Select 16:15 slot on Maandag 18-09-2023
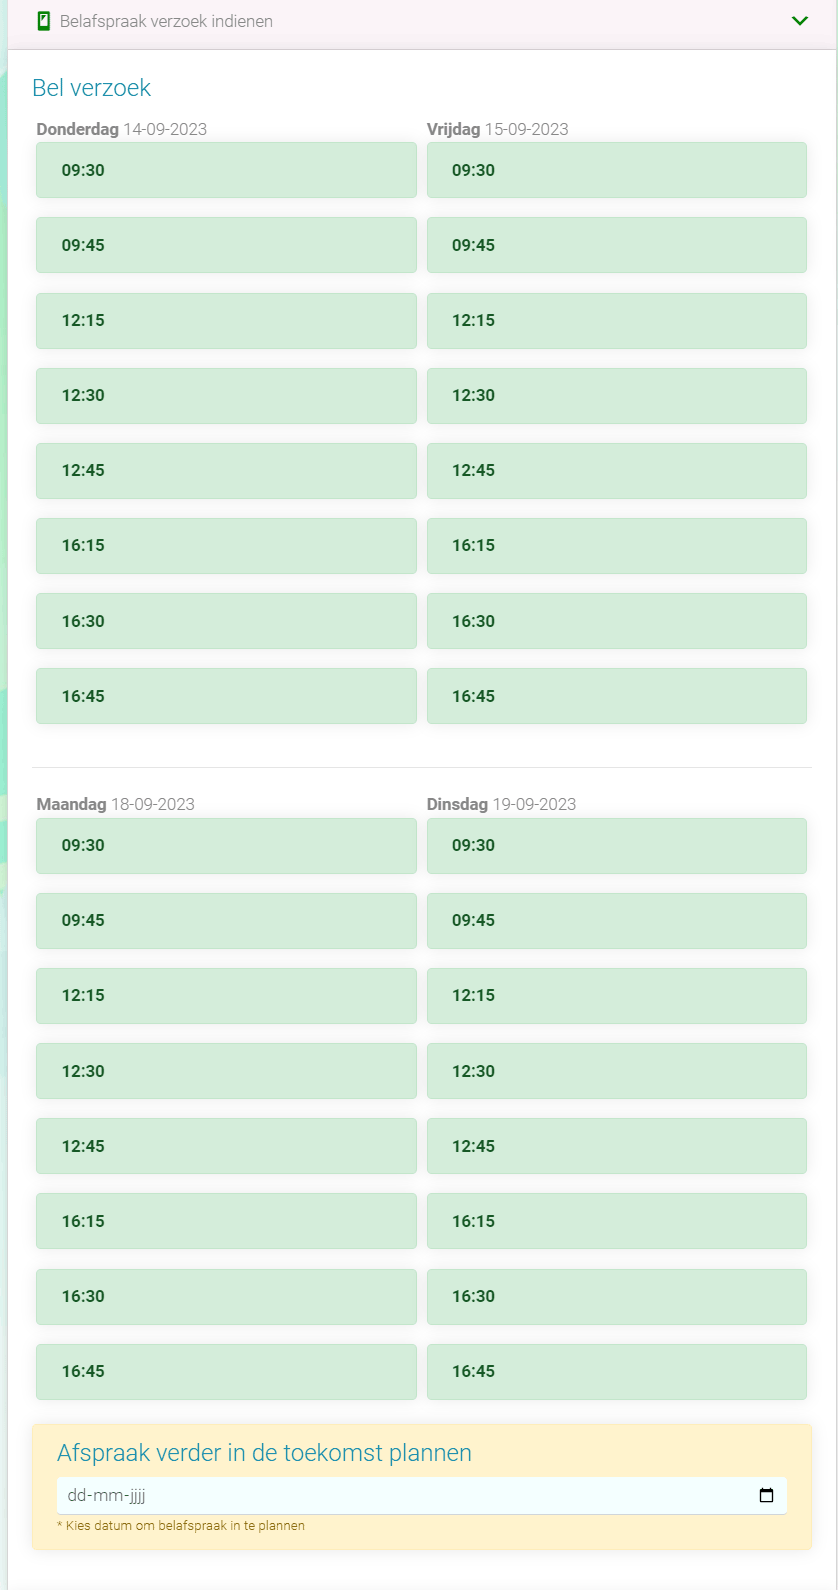This screenshot has height=1590, width=838. point(226,1221)
